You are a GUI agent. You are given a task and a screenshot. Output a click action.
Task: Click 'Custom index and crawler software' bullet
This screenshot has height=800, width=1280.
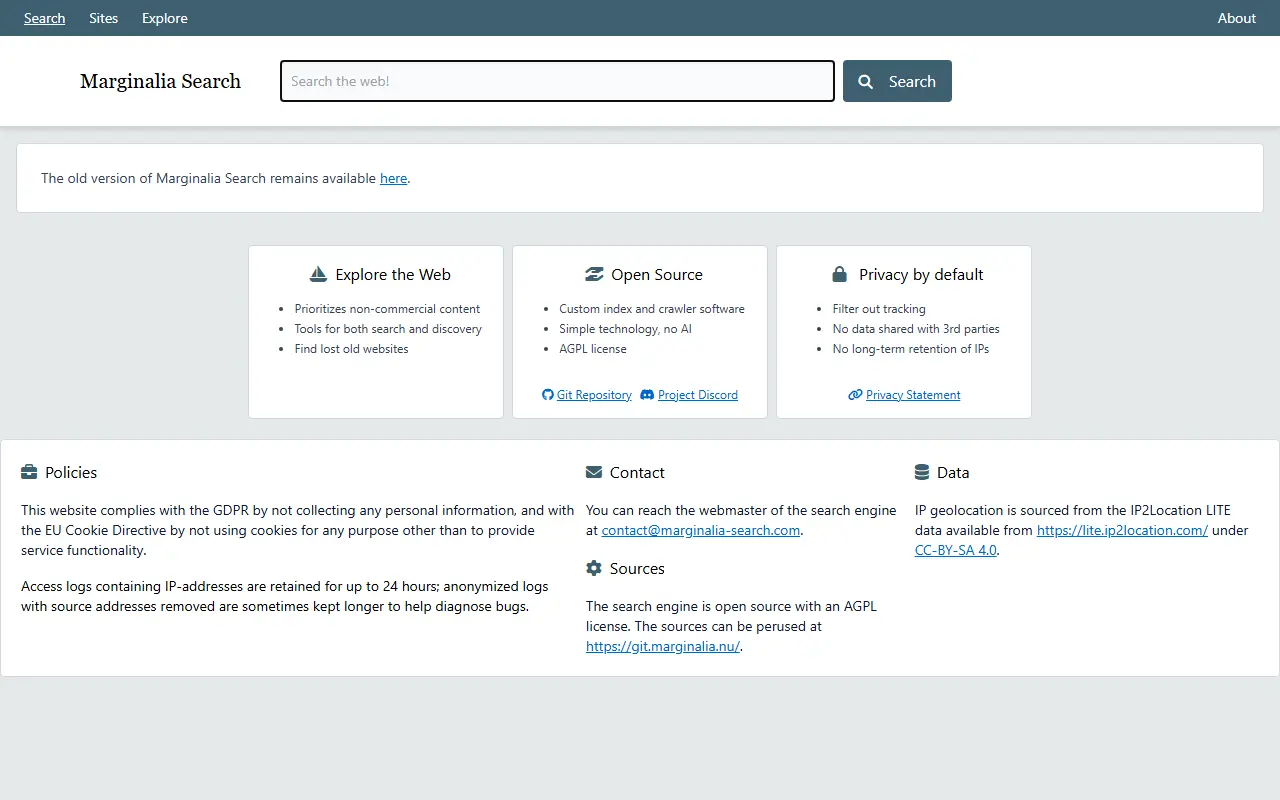pyautogui.click(x=652, y=309)
